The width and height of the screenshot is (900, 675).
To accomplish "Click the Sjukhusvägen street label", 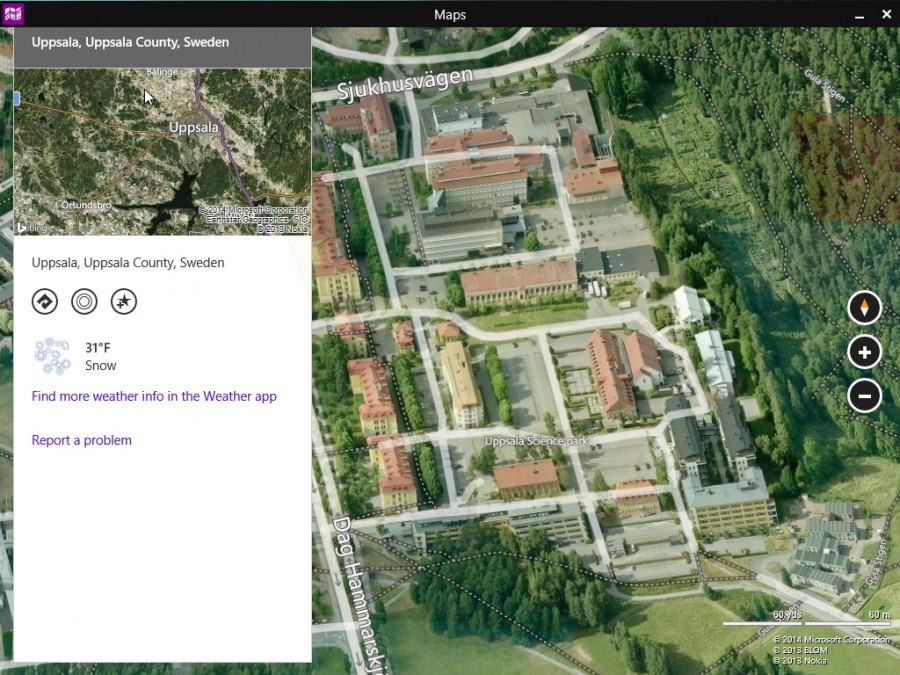I will [x=406, y=84].
